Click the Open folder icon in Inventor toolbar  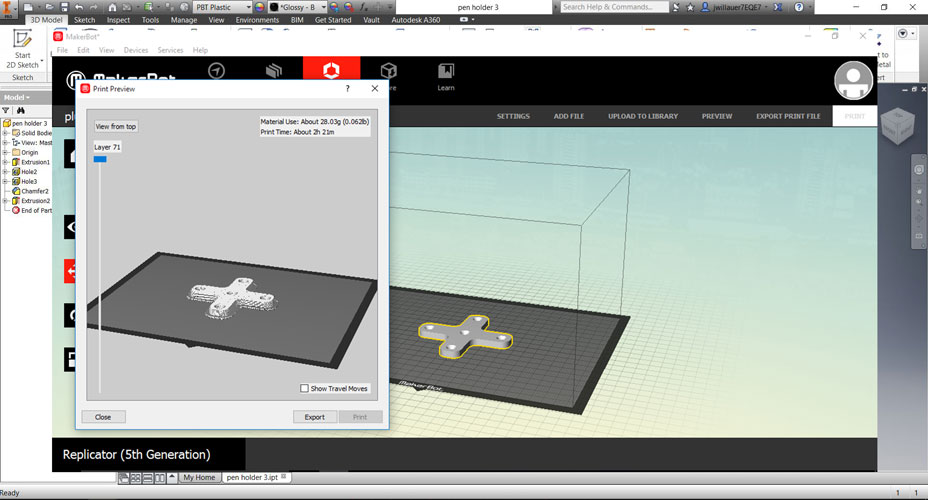coord(50,7)
